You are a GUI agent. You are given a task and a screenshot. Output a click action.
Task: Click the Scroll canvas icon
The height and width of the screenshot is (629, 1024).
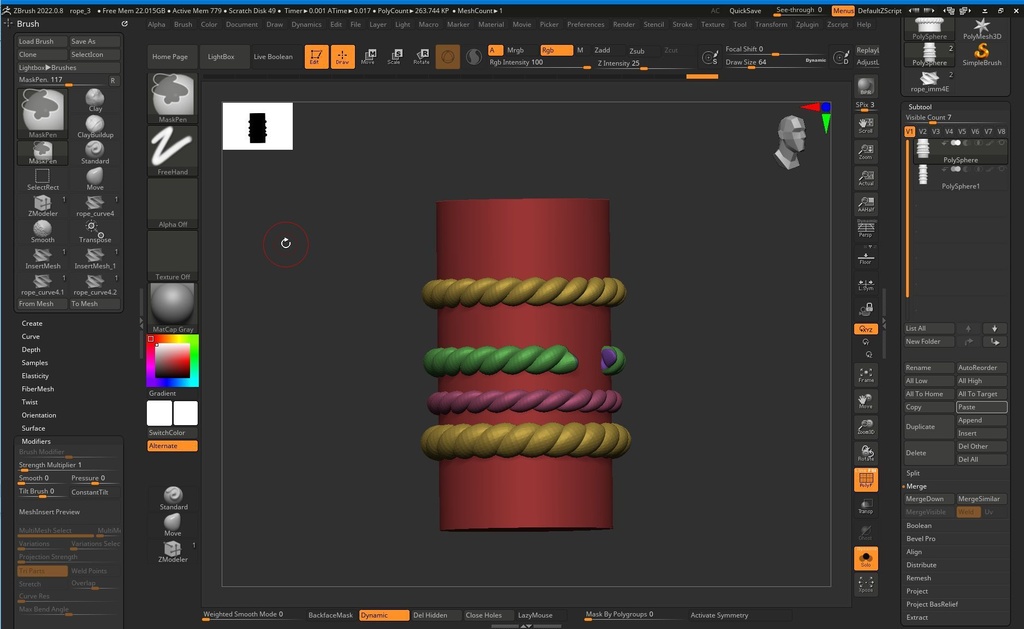click(865, 125)
